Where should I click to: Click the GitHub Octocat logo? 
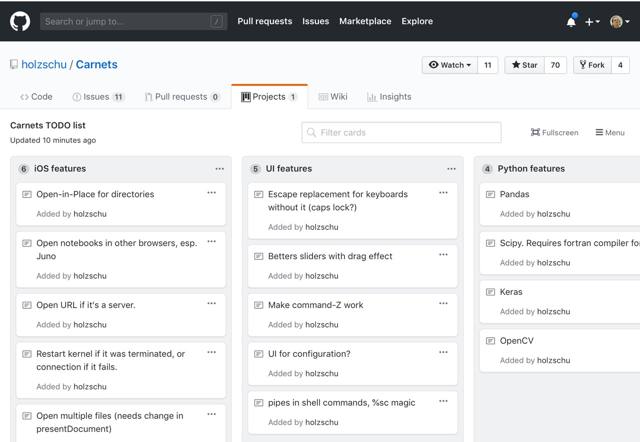point(20,20)
